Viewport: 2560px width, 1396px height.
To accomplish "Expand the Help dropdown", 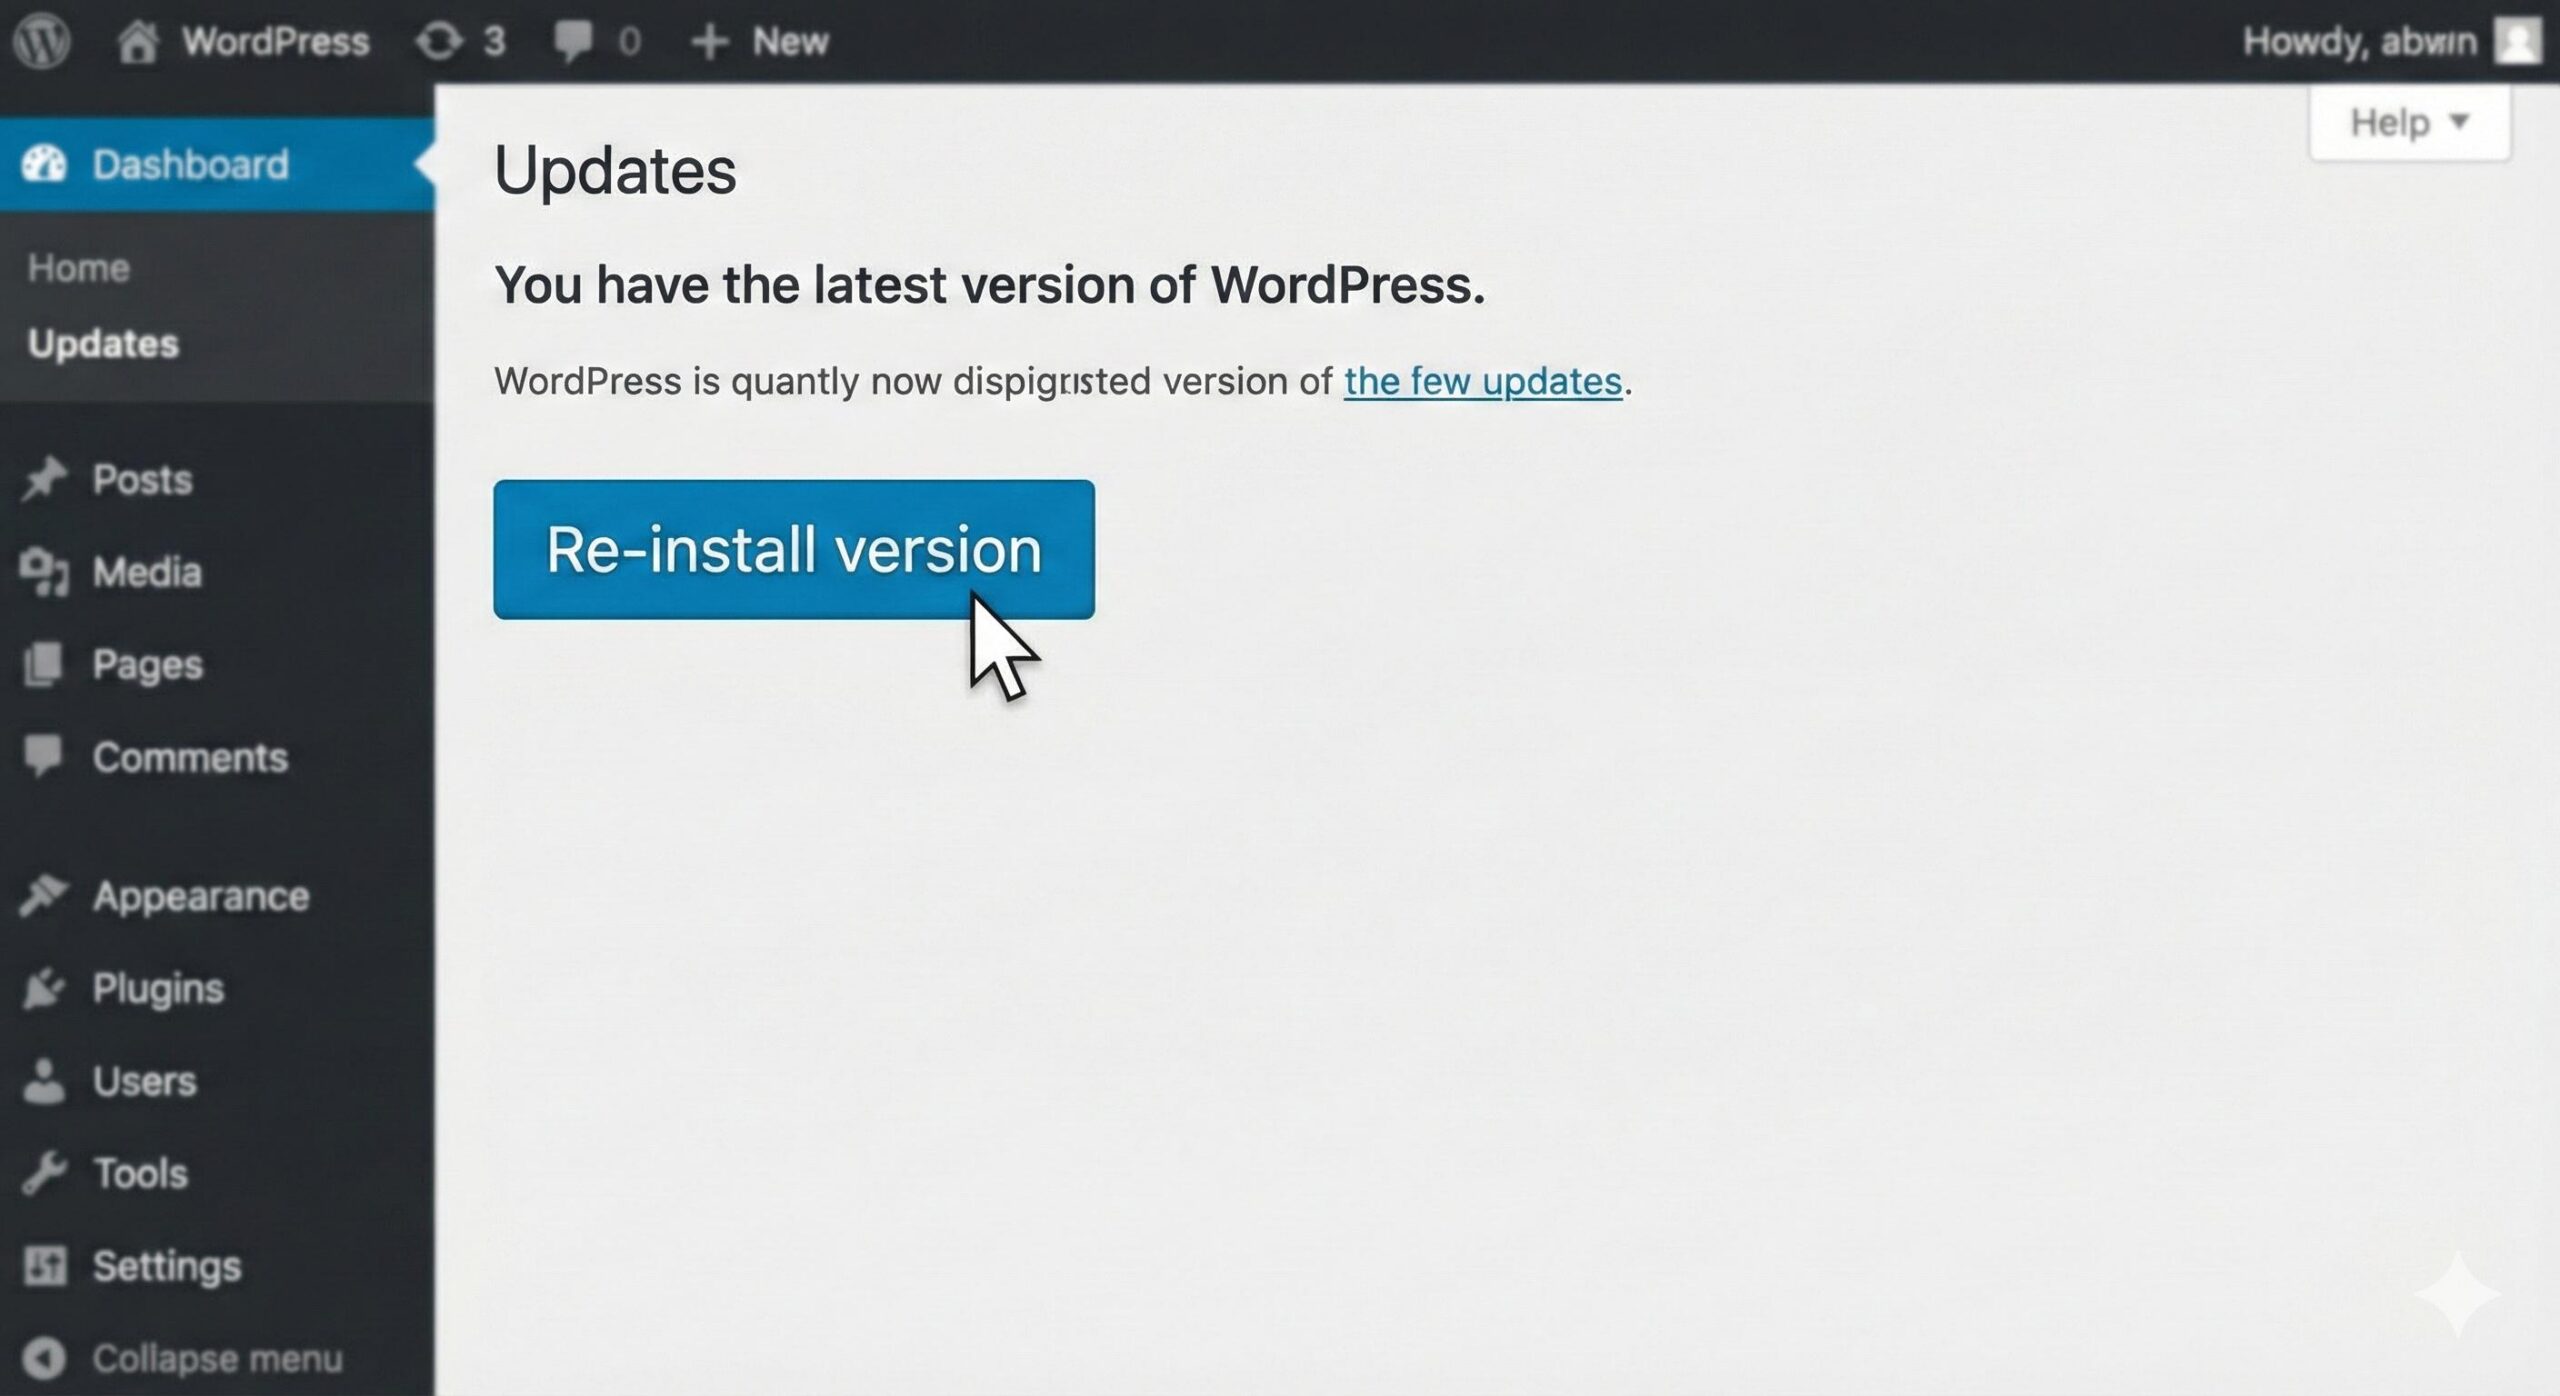I will (2406, 122).
